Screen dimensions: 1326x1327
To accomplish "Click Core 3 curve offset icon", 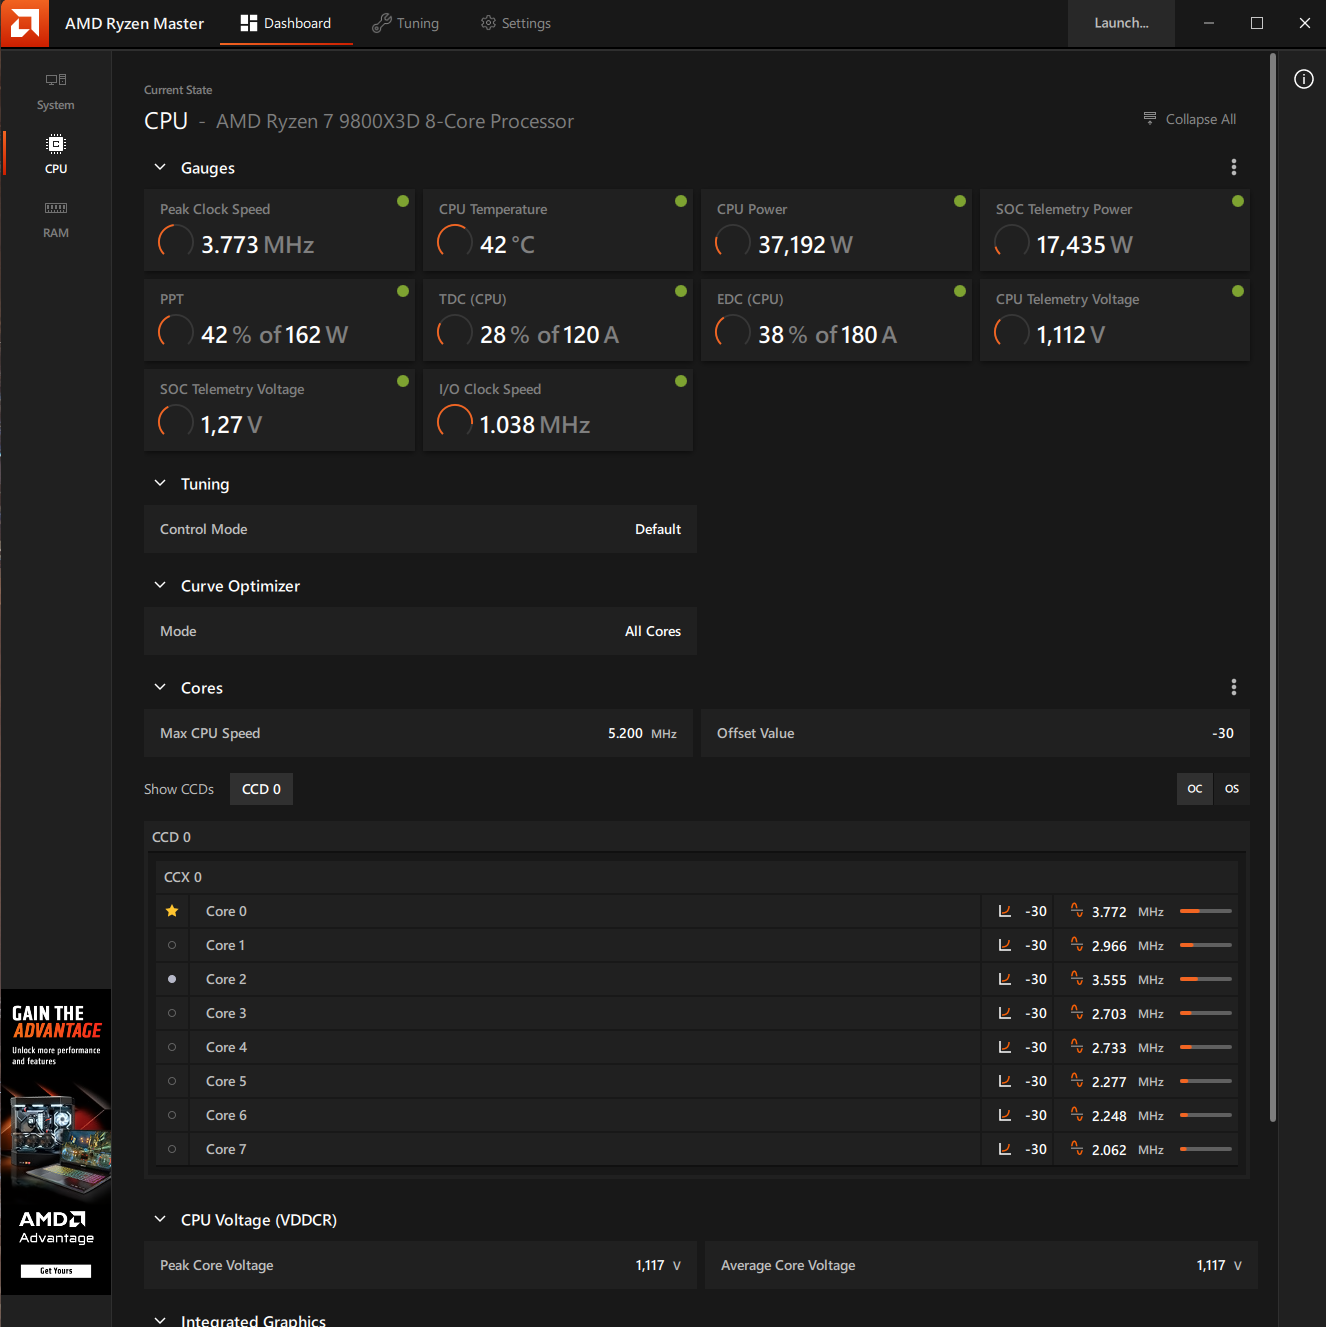I will pos(1005,1013).
